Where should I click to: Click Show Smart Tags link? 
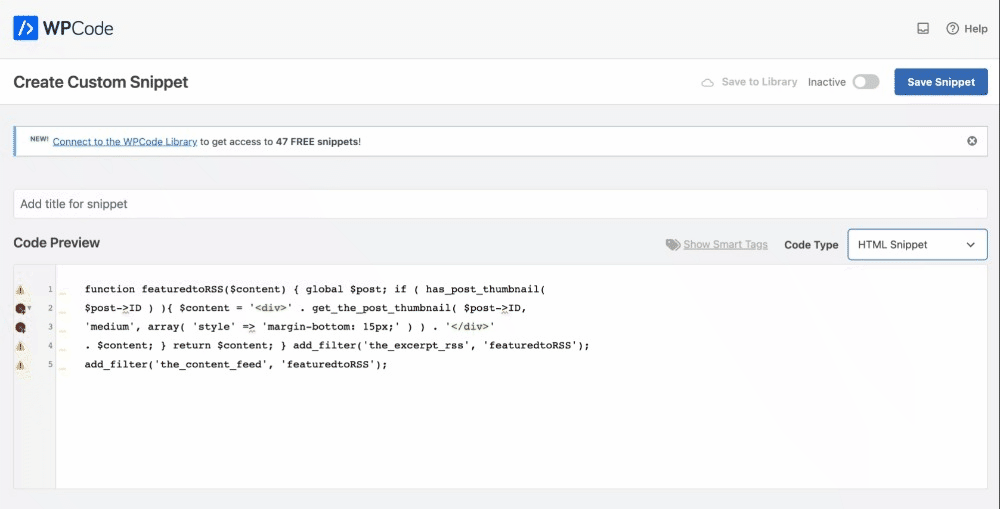click(725, 245)
